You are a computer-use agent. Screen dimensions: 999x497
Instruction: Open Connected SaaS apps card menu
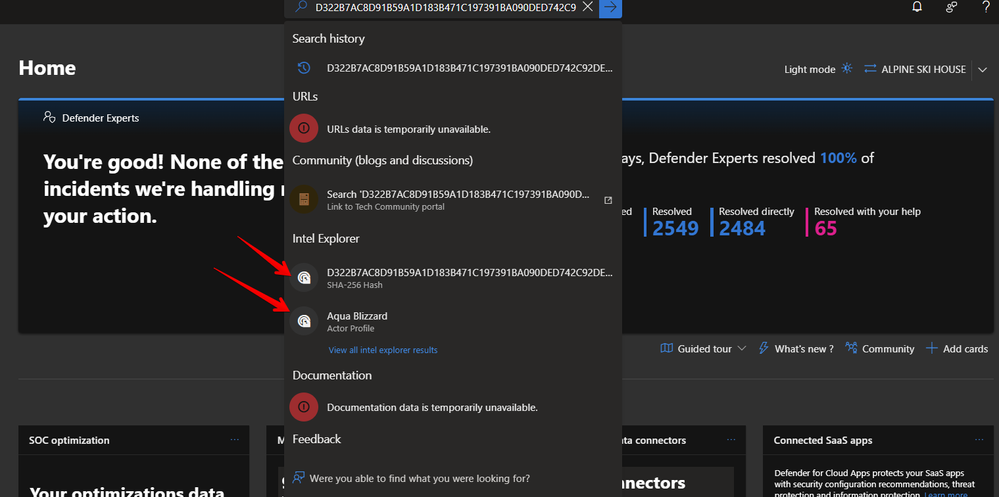click(979, 440)
